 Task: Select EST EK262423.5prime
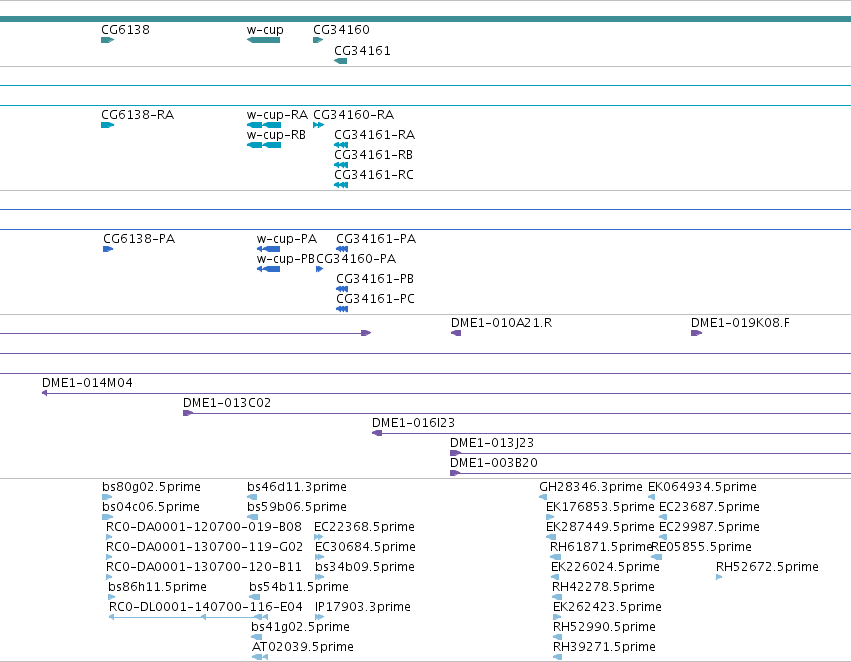pyautogui.click(x=607, y=608)
